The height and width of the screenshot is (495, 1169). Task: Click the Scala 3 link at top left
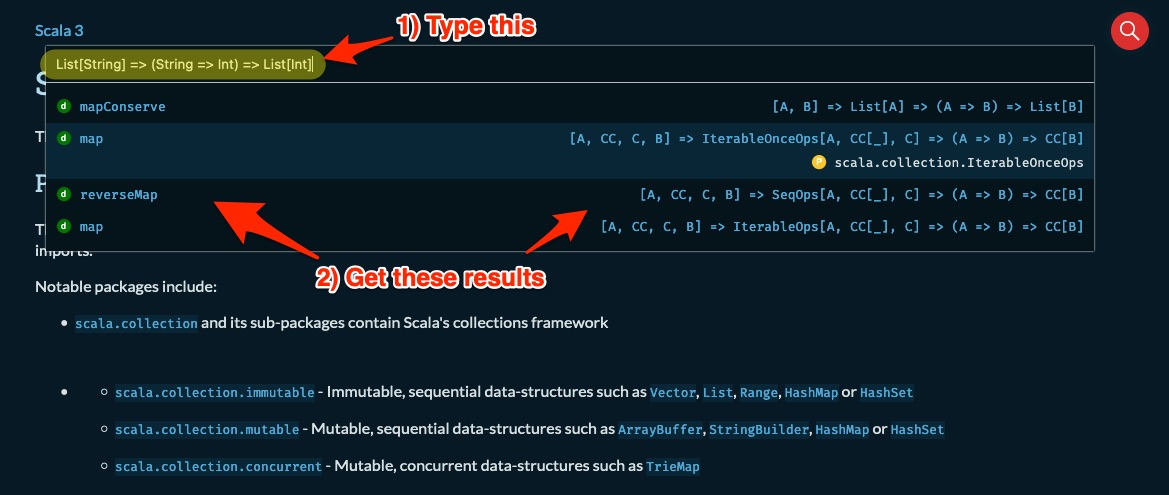[60, 31]
